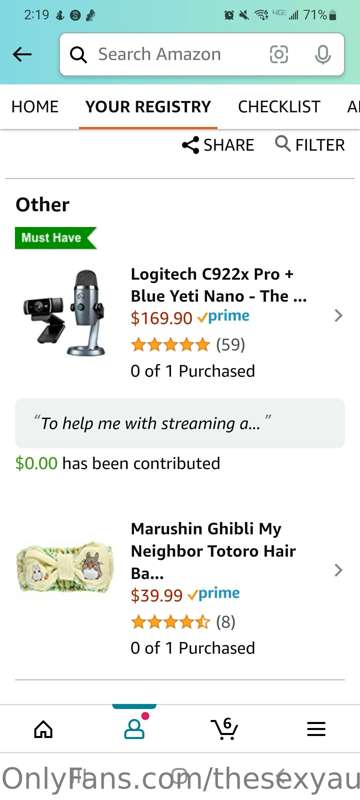360x800 pixels.
Task: Open Logitech webcam and mic thumbnail
Action: click(x=66, y=313)
